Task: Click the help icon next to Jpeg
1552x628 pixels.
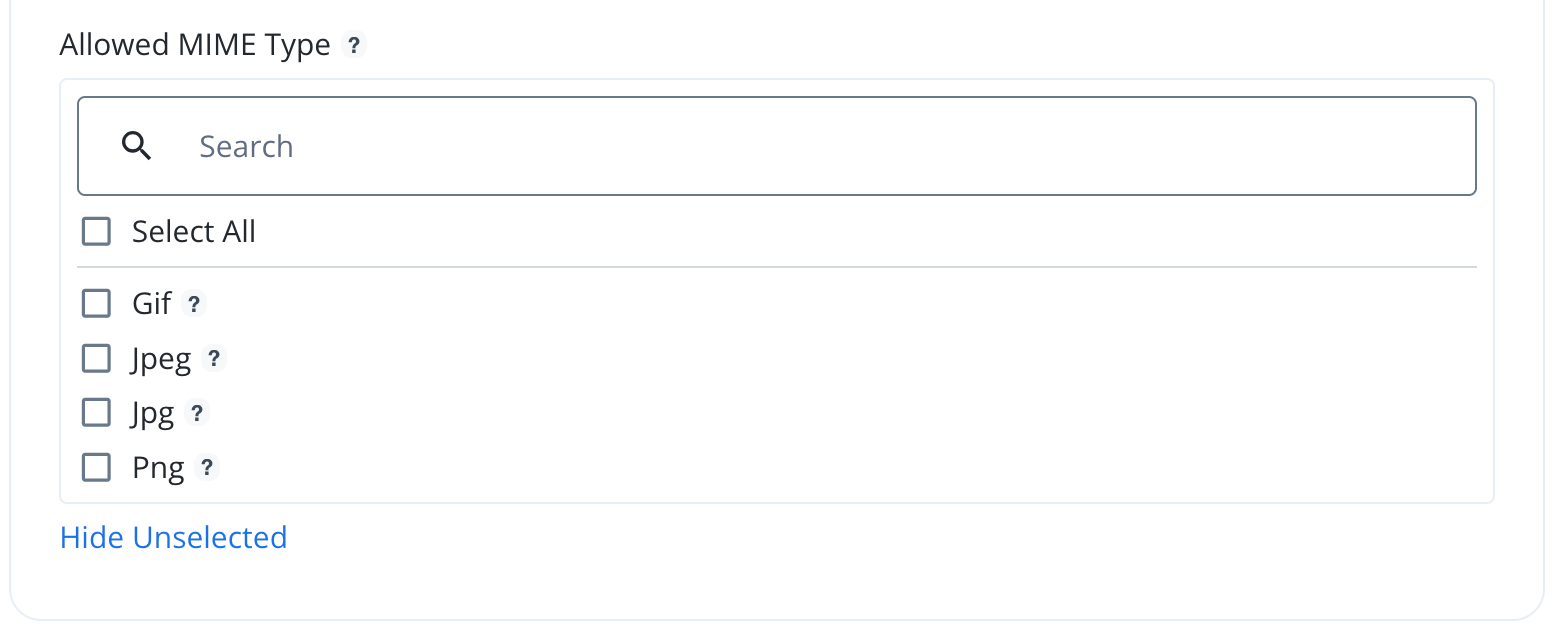Action: coord(216,358)
